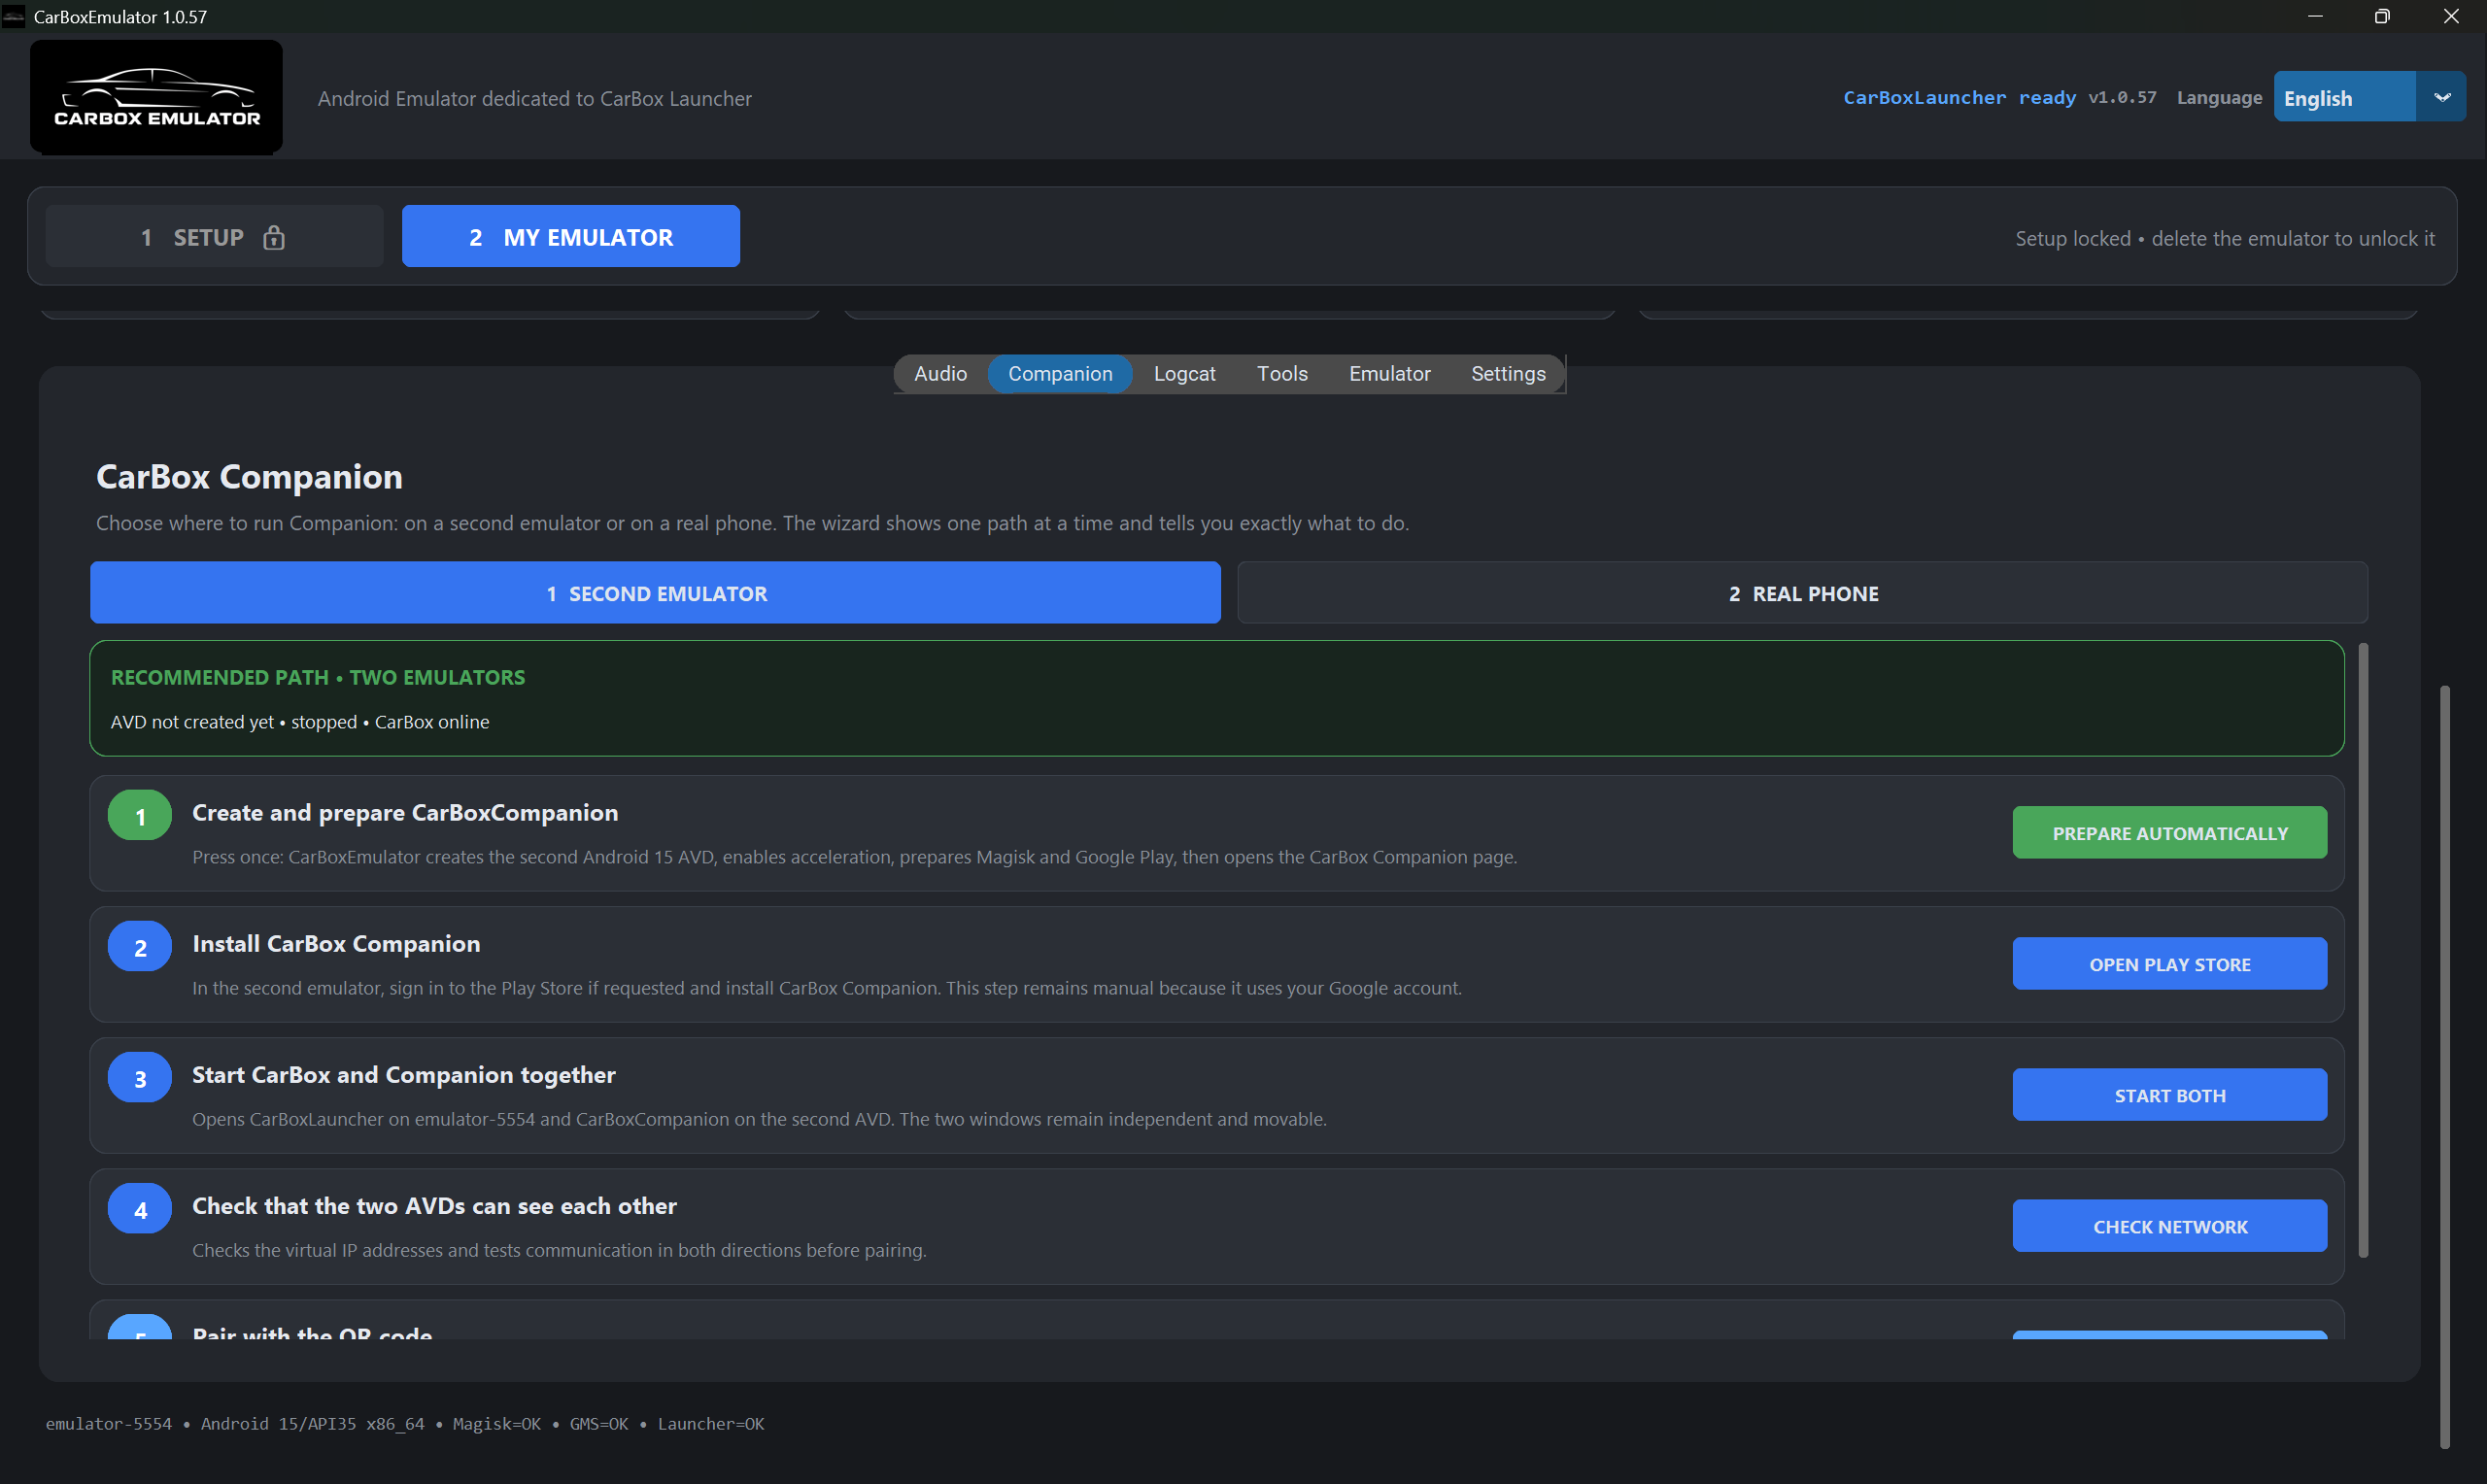Click the 'Language' label
Image resolution: width=2487 pixels, height=1484 pixels.
tap(2219, 97)
